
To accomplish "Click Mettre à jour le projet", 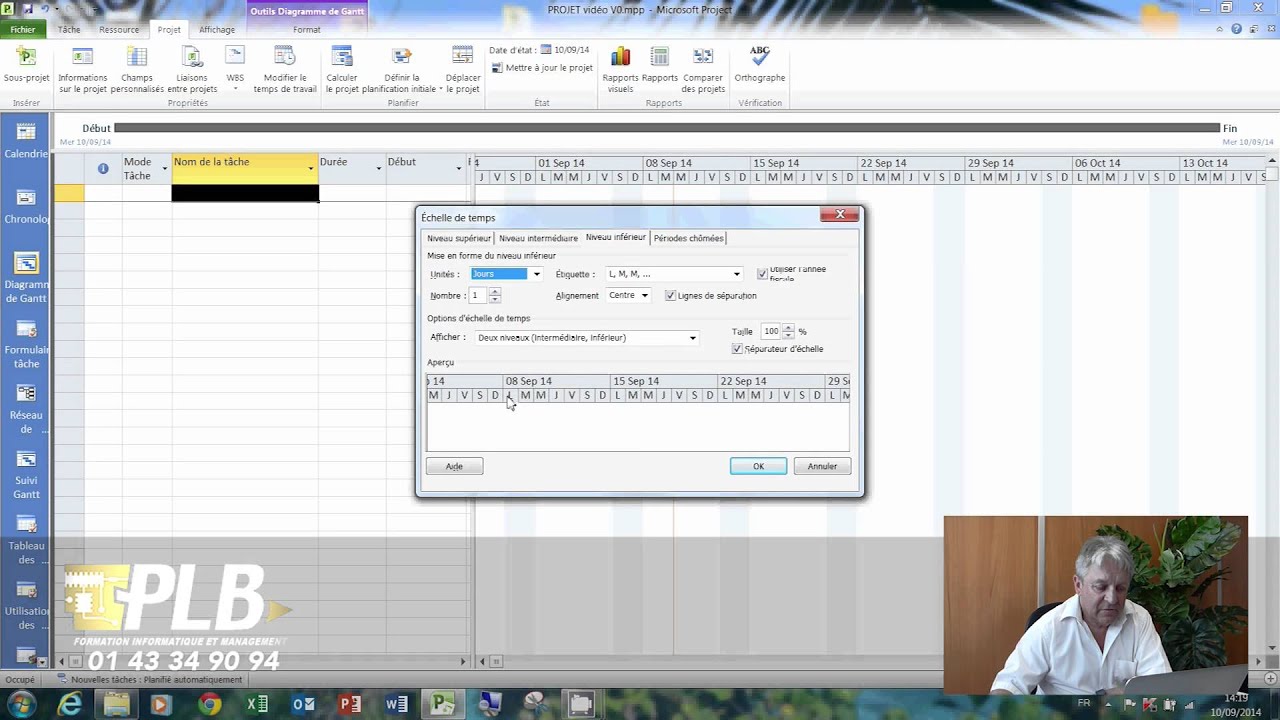I will coord(542,68).
